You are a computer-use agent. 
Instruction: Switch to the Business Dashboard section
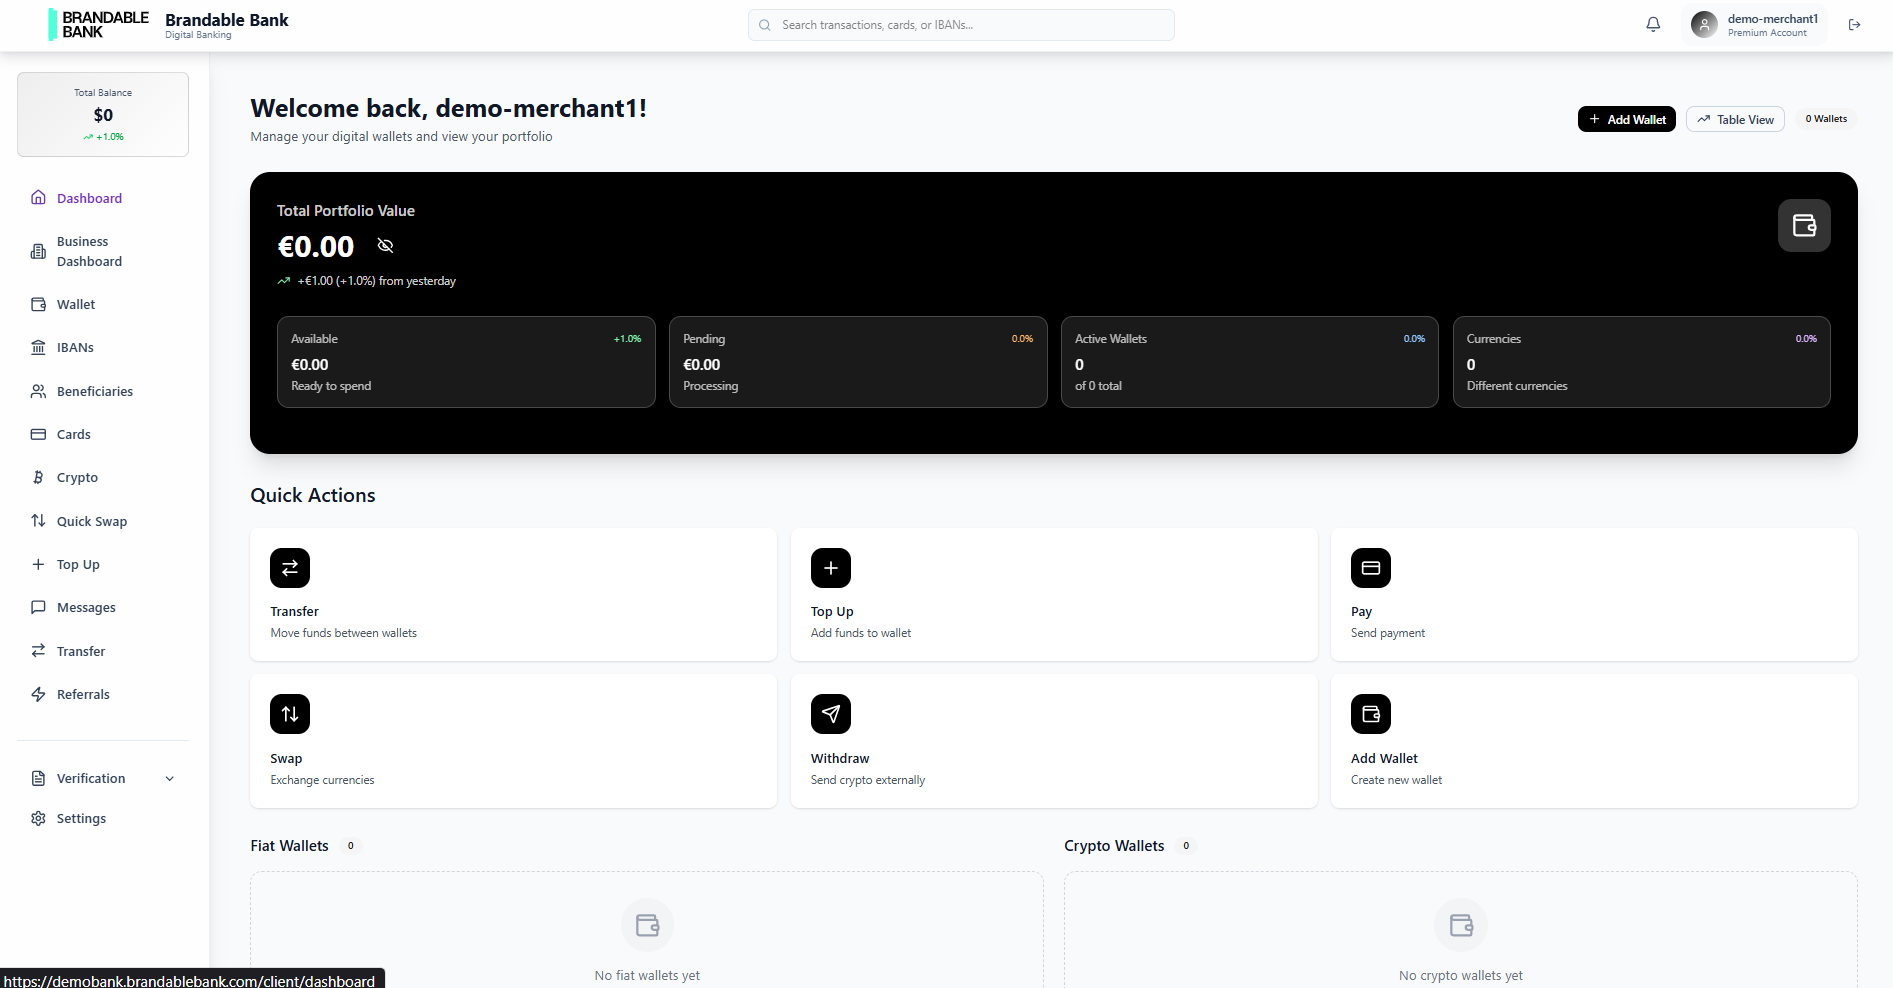(90, 251)
